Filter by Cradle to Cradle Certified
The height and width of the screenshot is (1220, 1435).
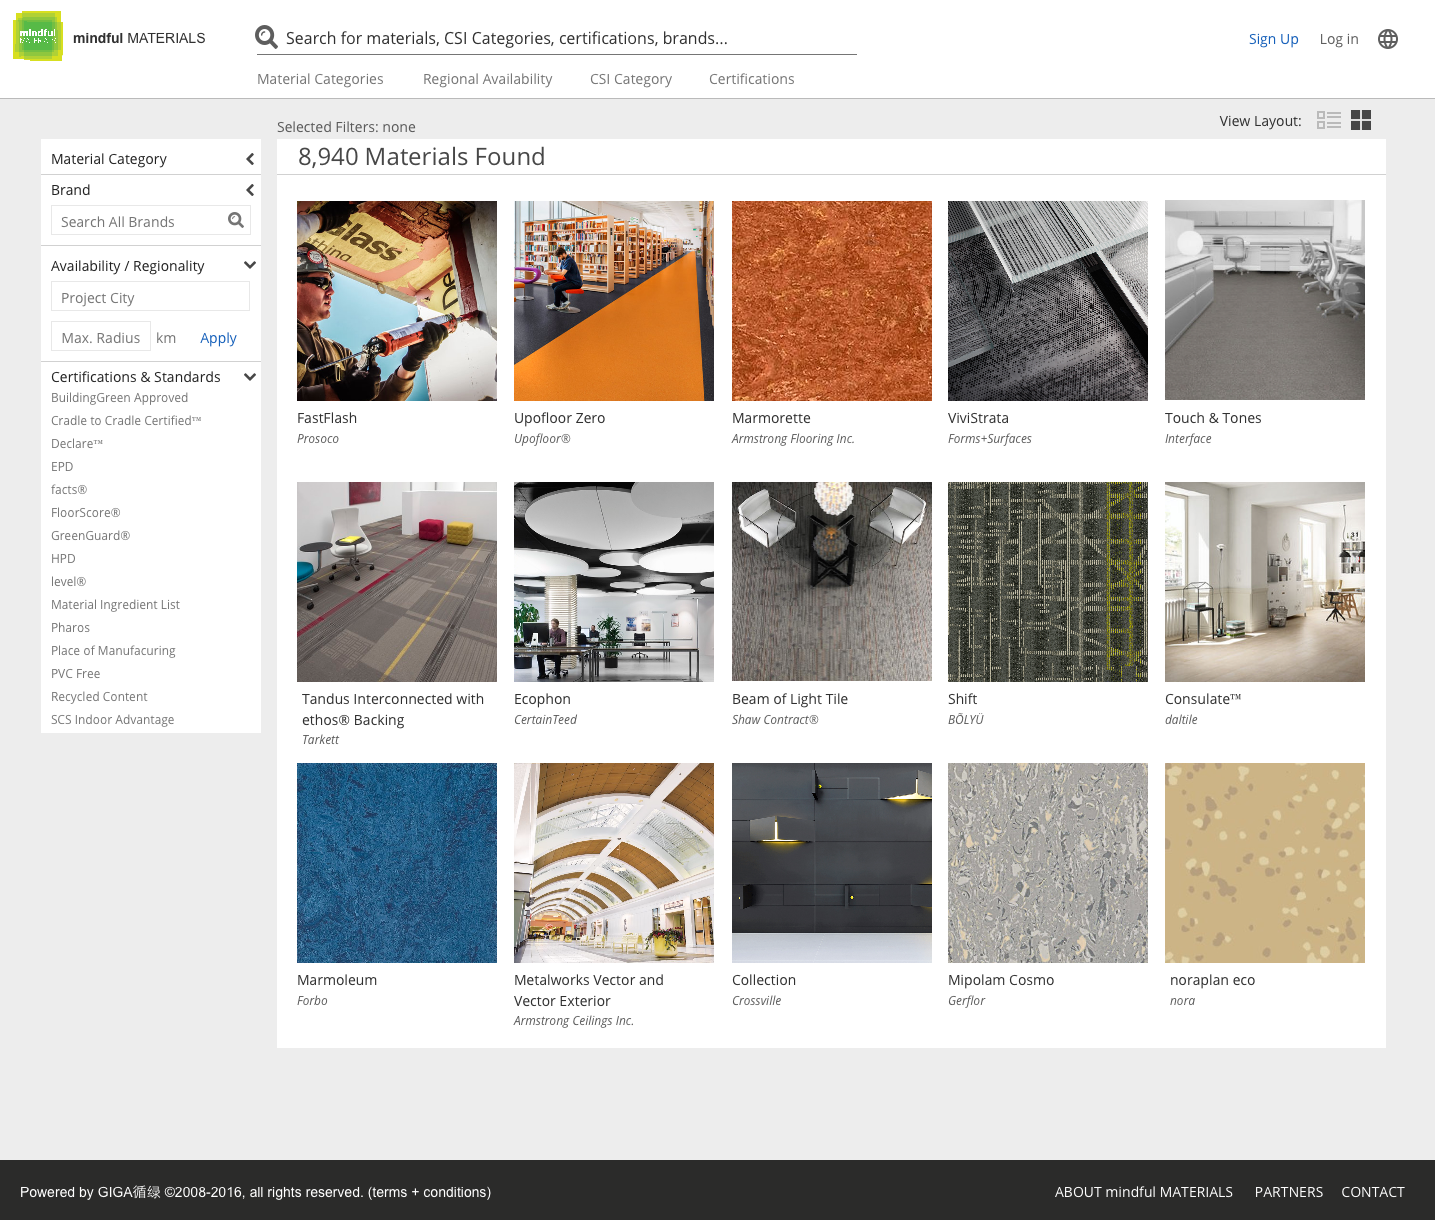(x=126, y=421)
